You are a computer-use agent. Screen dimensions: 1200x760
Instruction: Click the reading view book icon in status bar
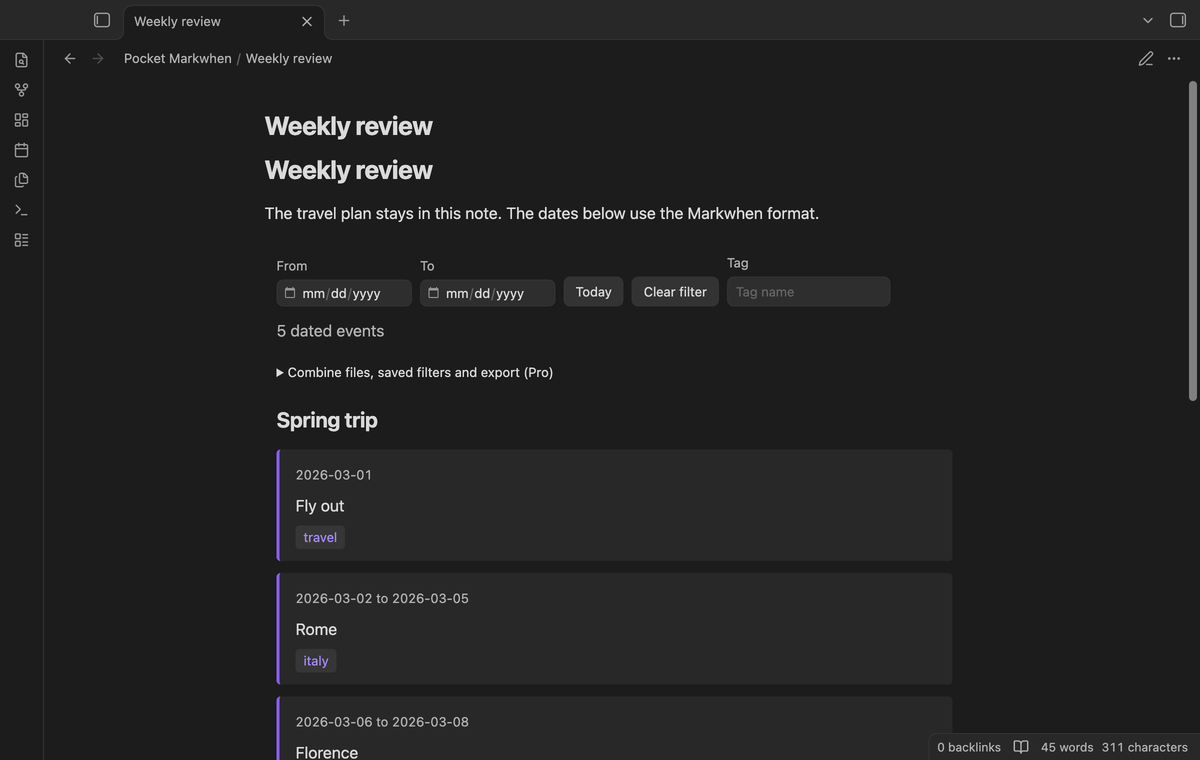(1021, 747)
